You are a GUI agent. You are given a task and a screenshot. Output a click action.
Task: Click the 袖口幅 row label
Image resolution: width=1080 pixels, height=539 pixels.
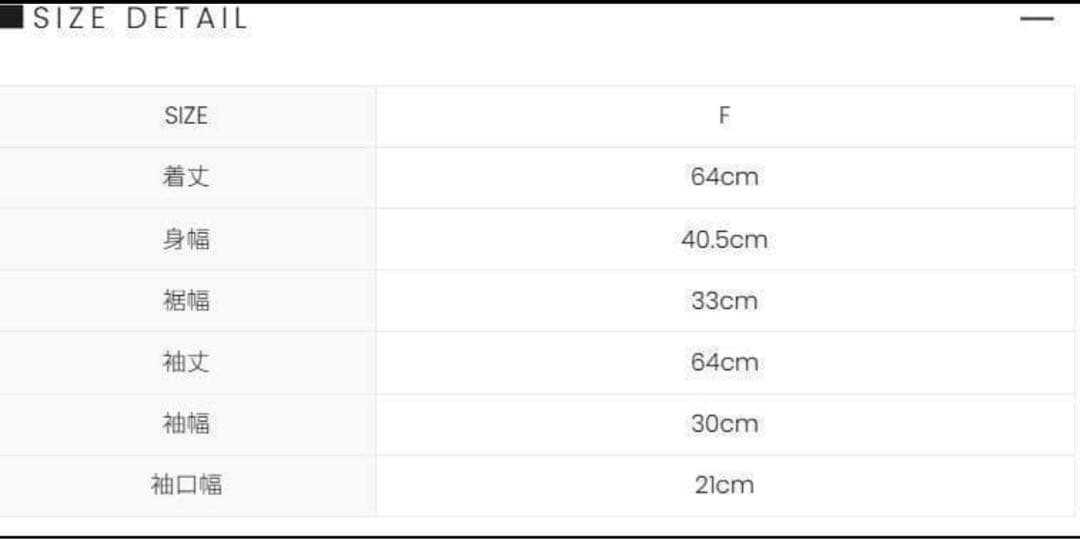click(x=186, y=486)
